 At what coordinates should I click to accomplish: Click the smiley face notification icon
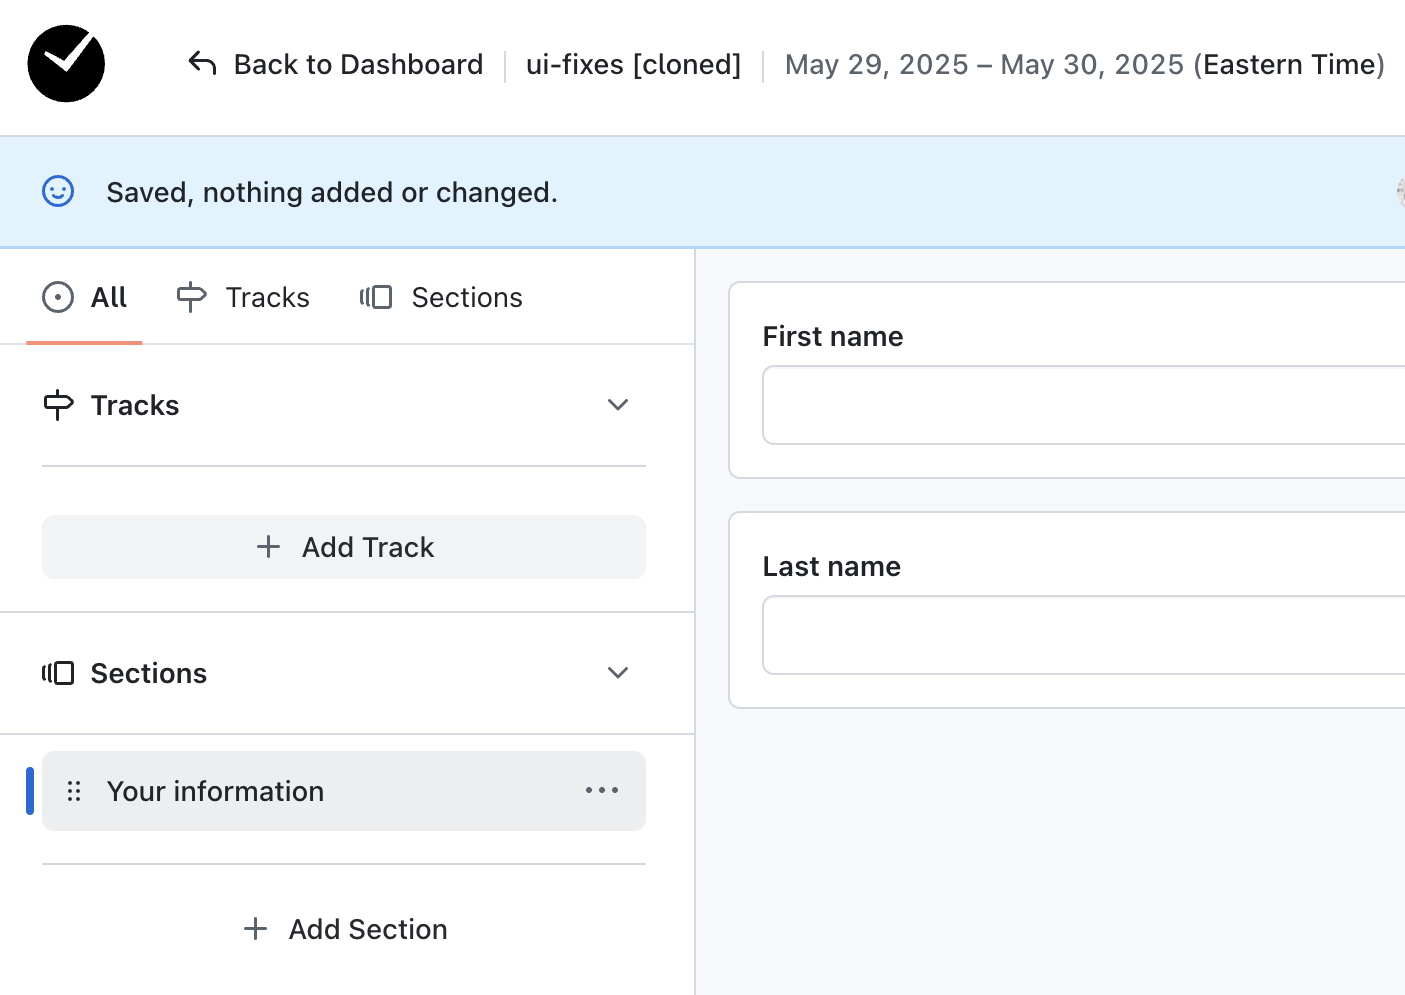[58, 191]
